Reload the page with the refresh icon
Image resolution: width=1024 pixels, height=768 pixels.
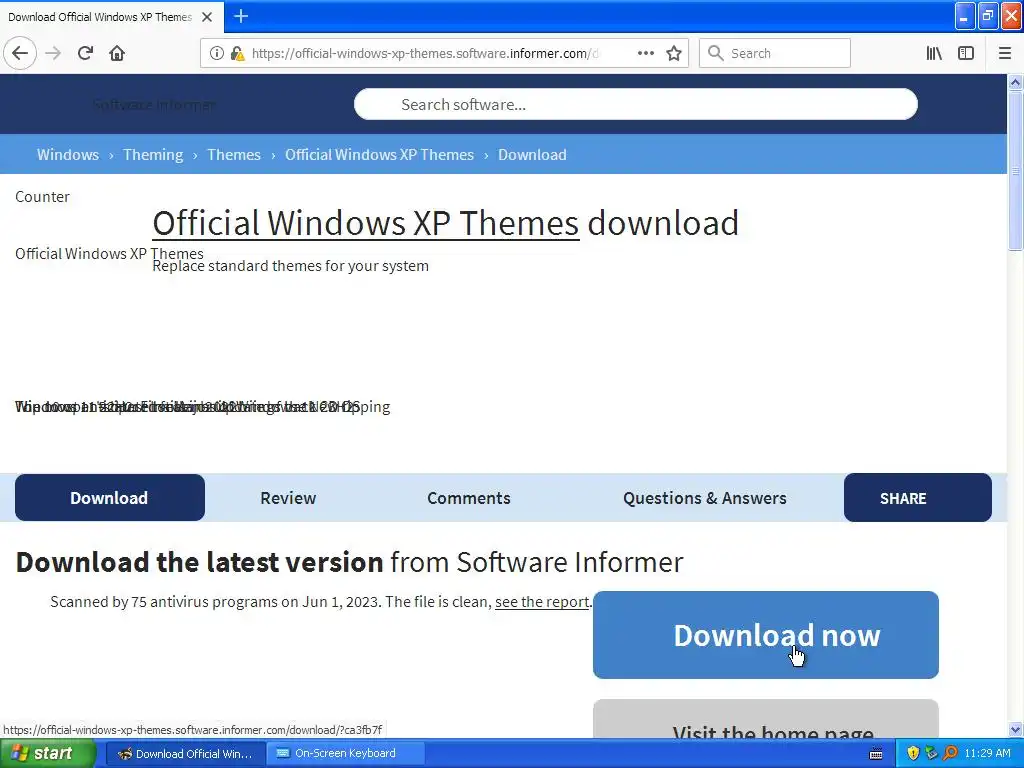click(x=85, y=53)
